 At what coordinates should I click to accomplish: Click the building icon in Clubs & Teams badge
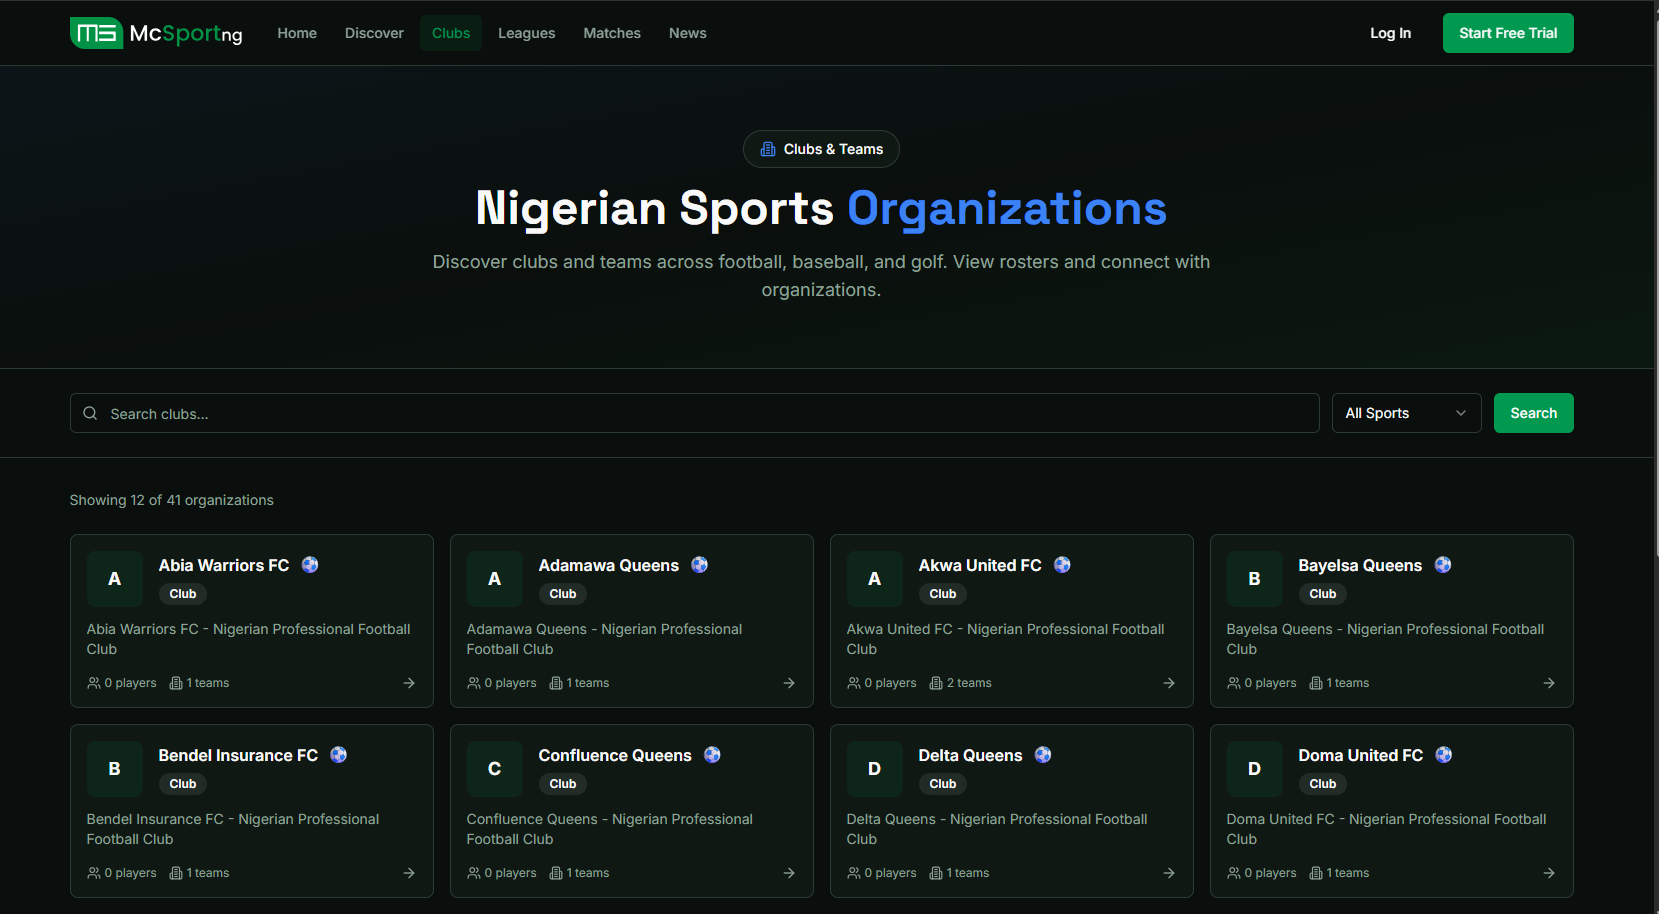tap(768, 149)
